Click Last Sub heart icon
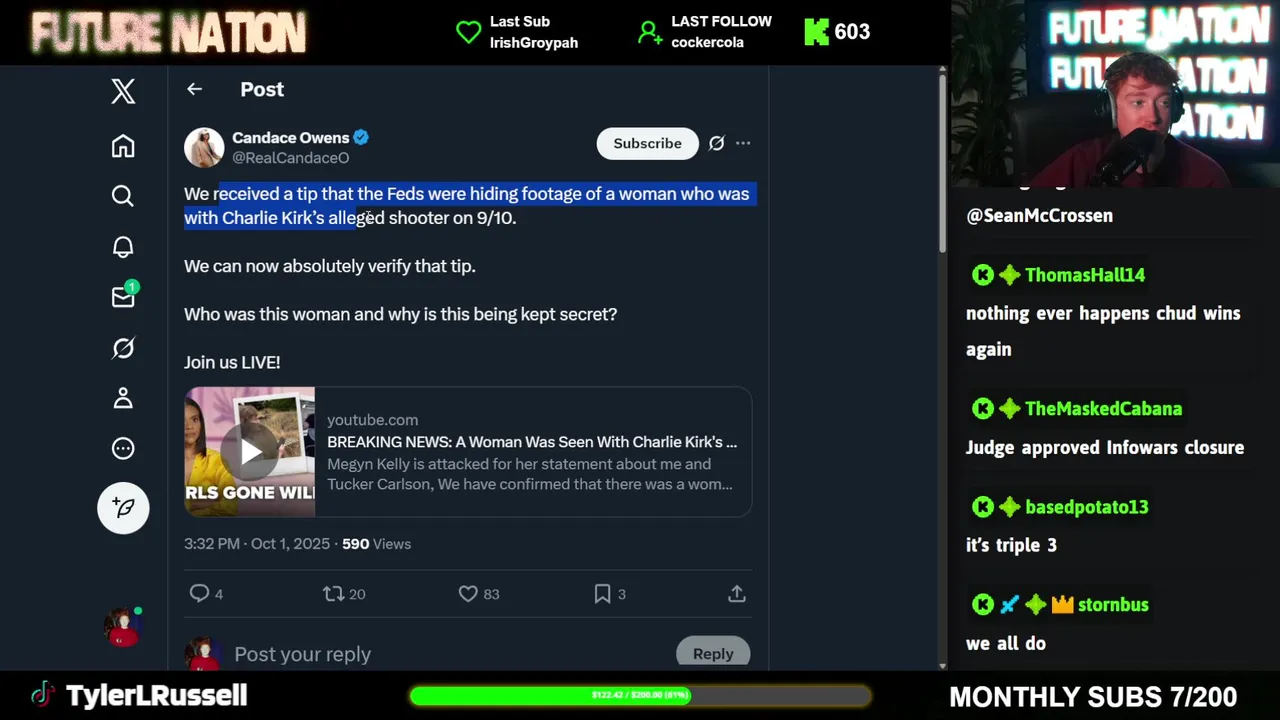This screenshot has width=1280, height=720. [x=468, y=32]
